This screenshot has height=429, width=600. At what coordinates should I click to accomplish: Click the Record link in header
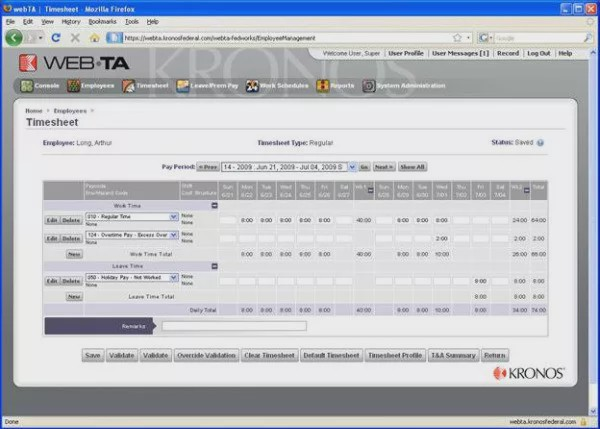pos(508,53)
